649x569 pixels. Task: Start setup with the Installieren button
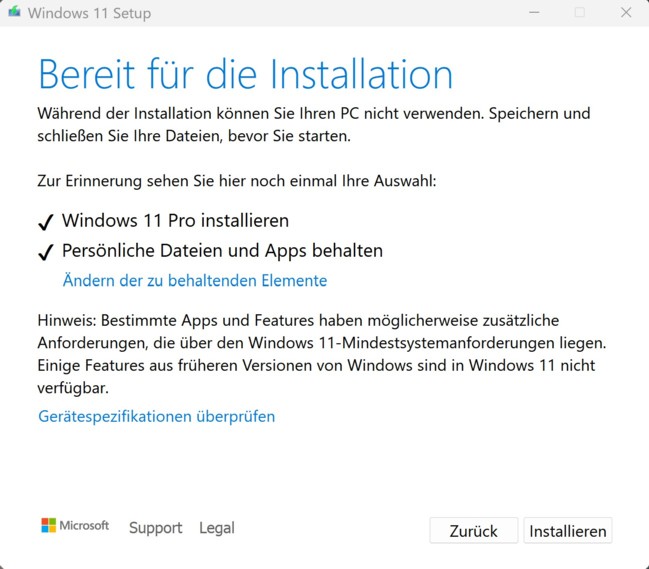pyautogui.click(x=567, y=531)
